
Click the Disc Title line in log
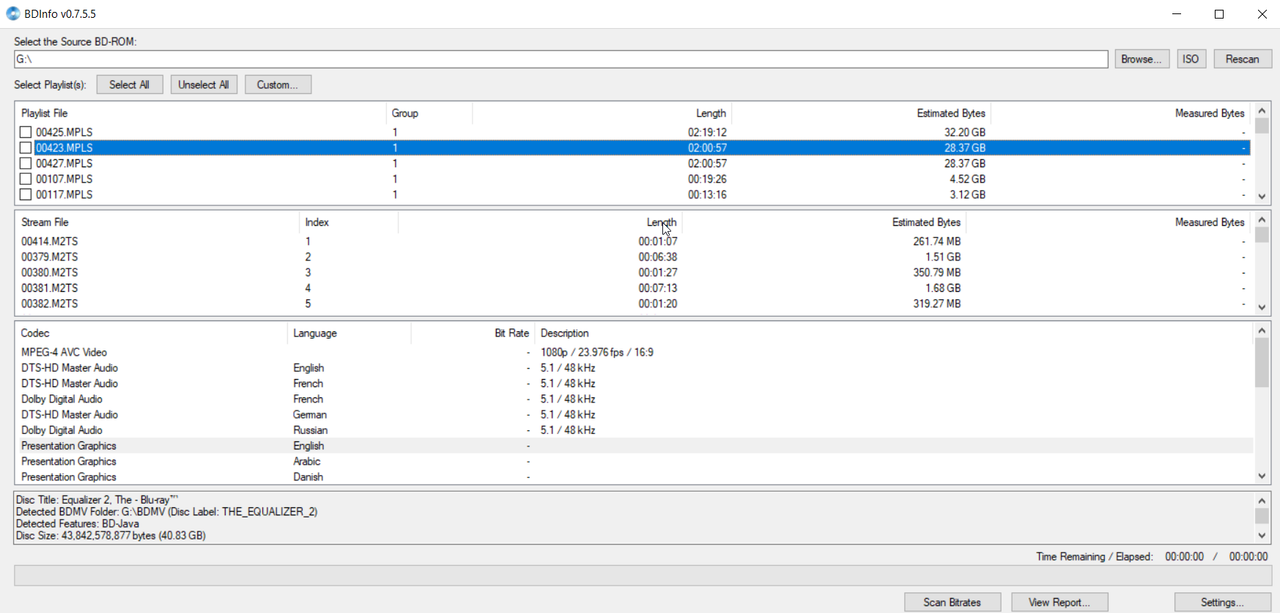point(97,499)
